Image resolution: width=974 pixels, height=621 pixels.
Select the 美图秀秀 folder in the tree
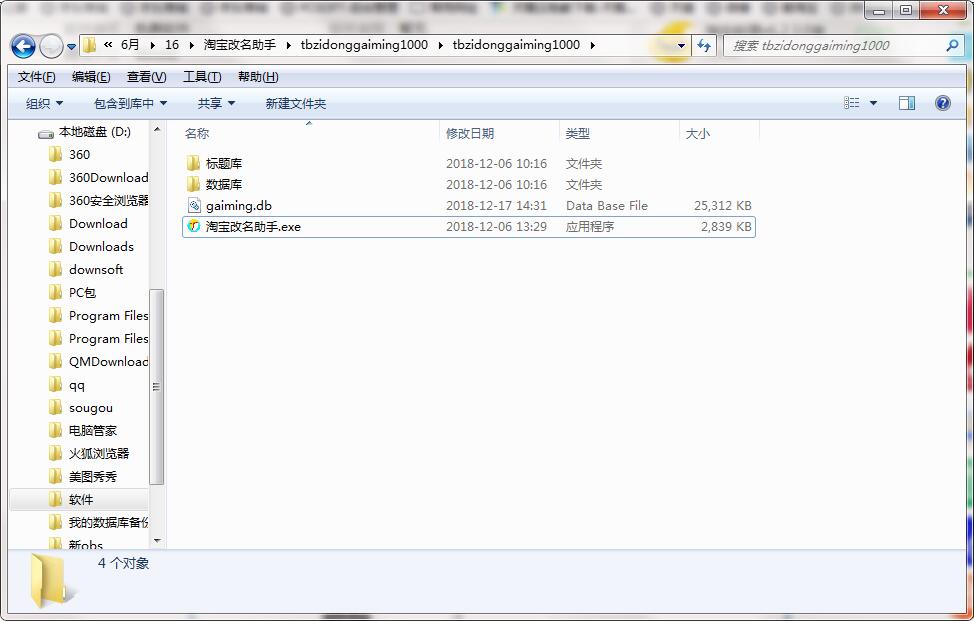[93, 476]
